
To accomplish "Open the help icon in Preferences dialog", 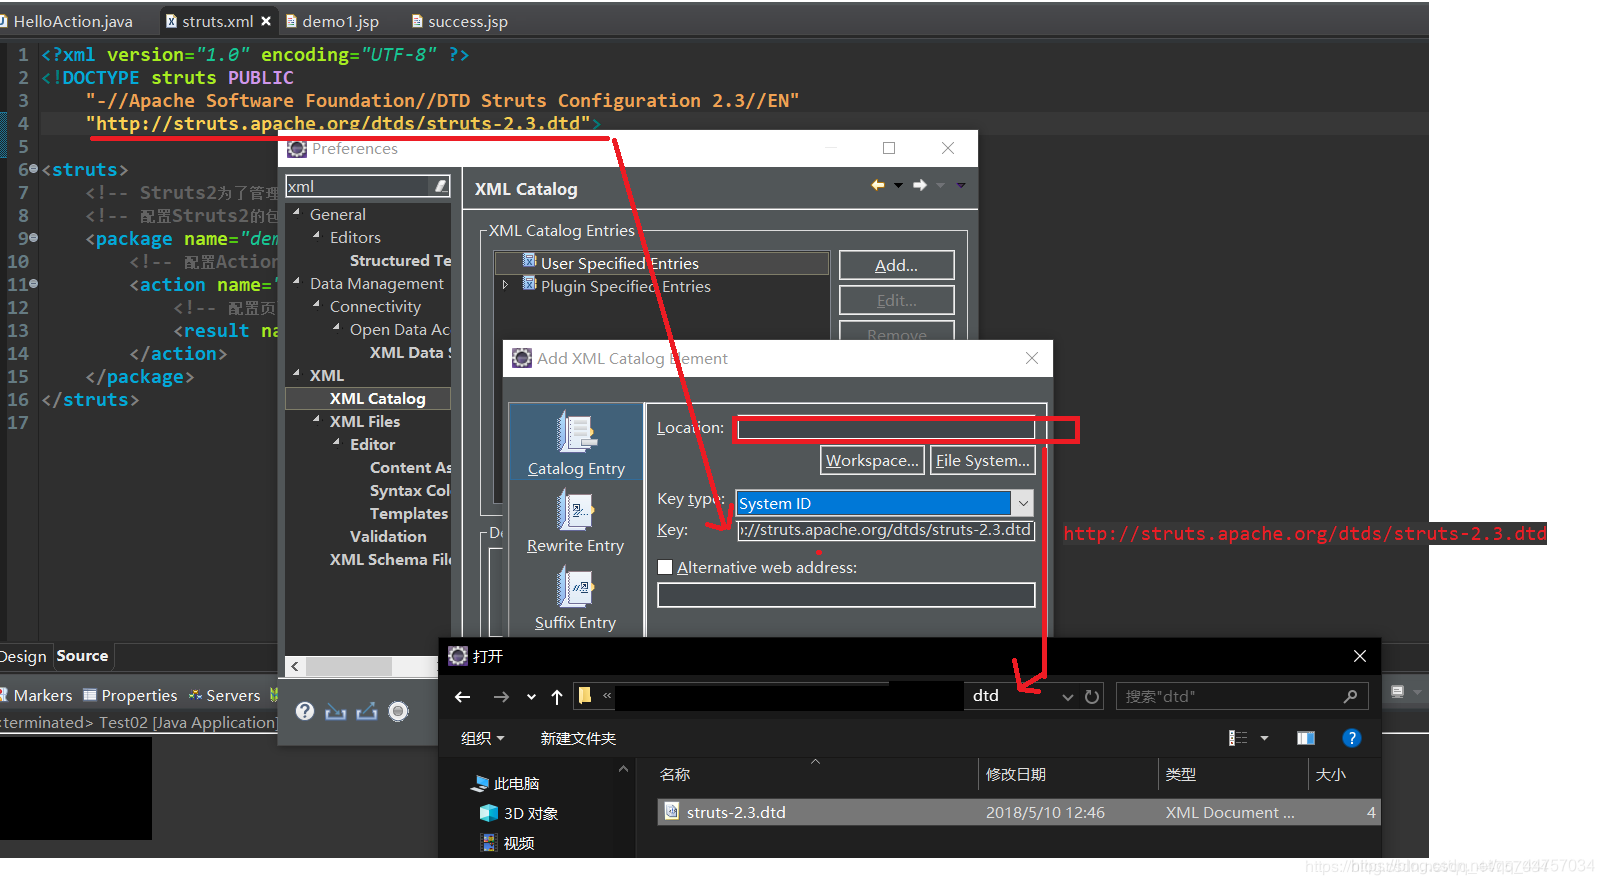I will [x=305, y=711].
